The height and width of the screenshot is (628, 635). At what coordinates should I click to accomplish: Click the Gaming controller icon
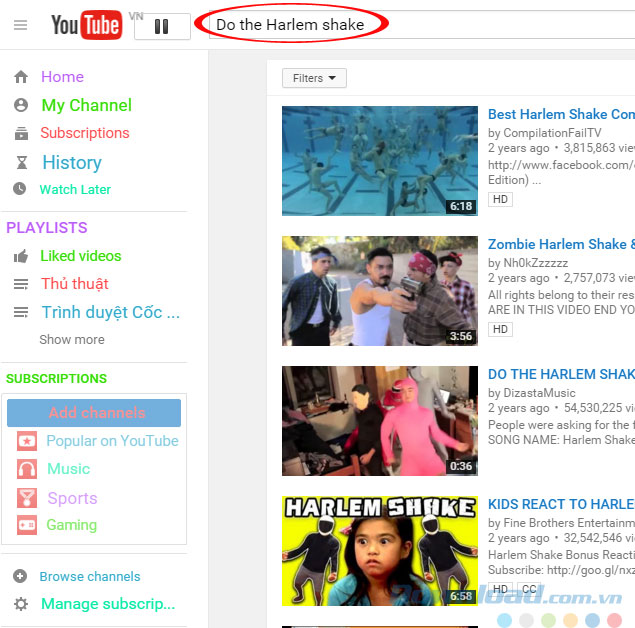27,525
